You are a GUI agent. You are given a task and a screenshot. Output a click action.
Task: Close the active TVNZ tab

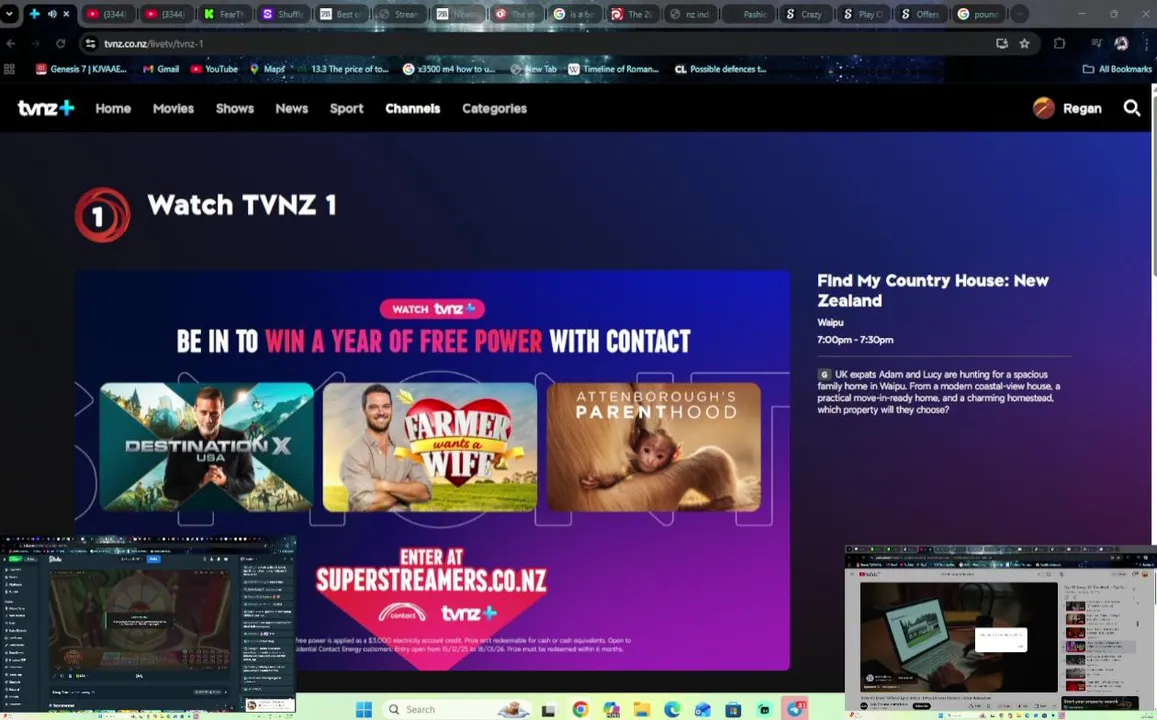(66, 14)
